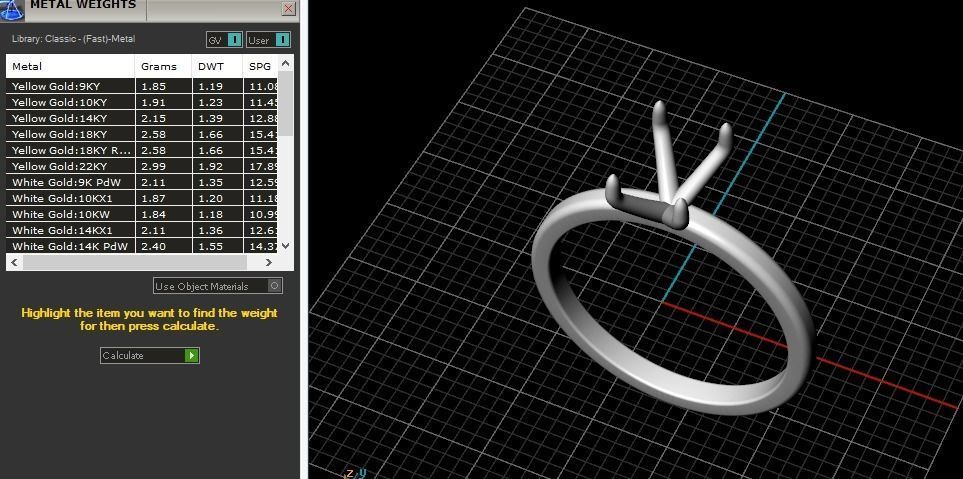Click the vertical scrollbar thumb in table
This screenshot has width=963, height=479.
tap(286, 103)
